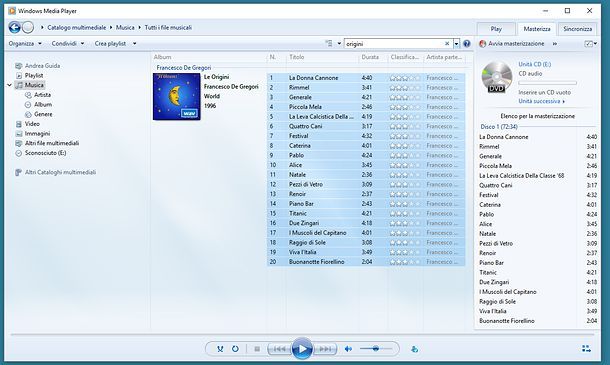Screen dimensions: 610x365
Task: Click Disco 1 (72:34) header
Action: (499, 127)
